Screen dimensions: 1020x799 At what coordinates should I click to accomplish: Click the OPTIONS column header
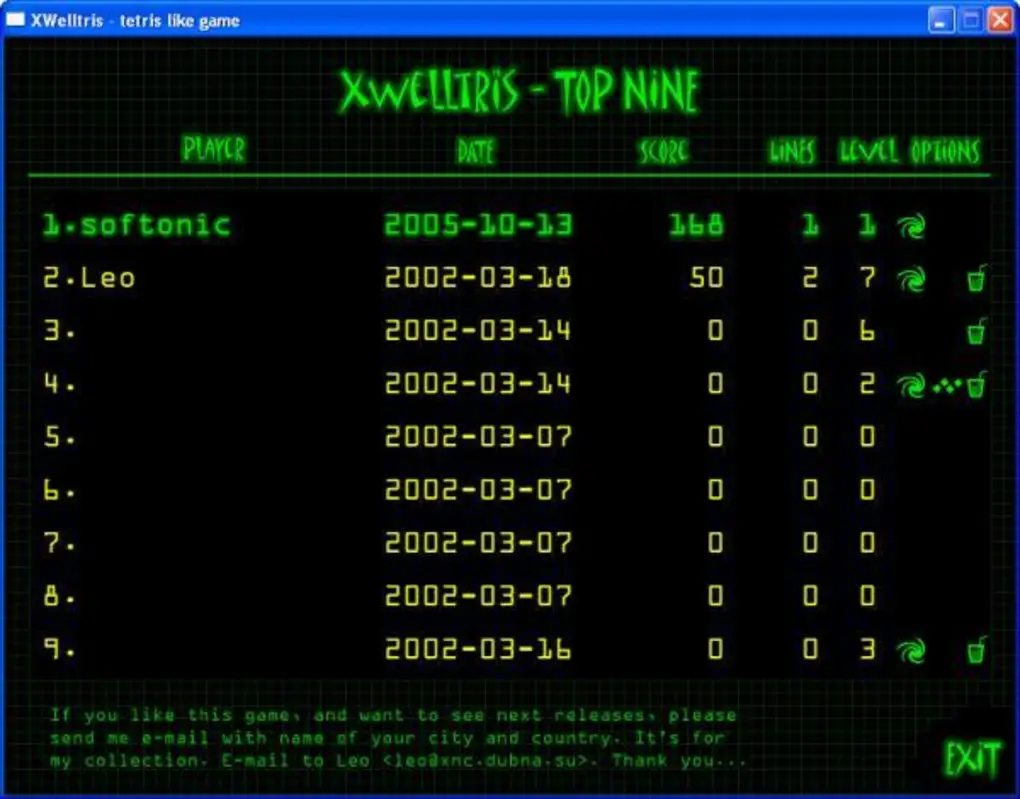tap(945, 151)
